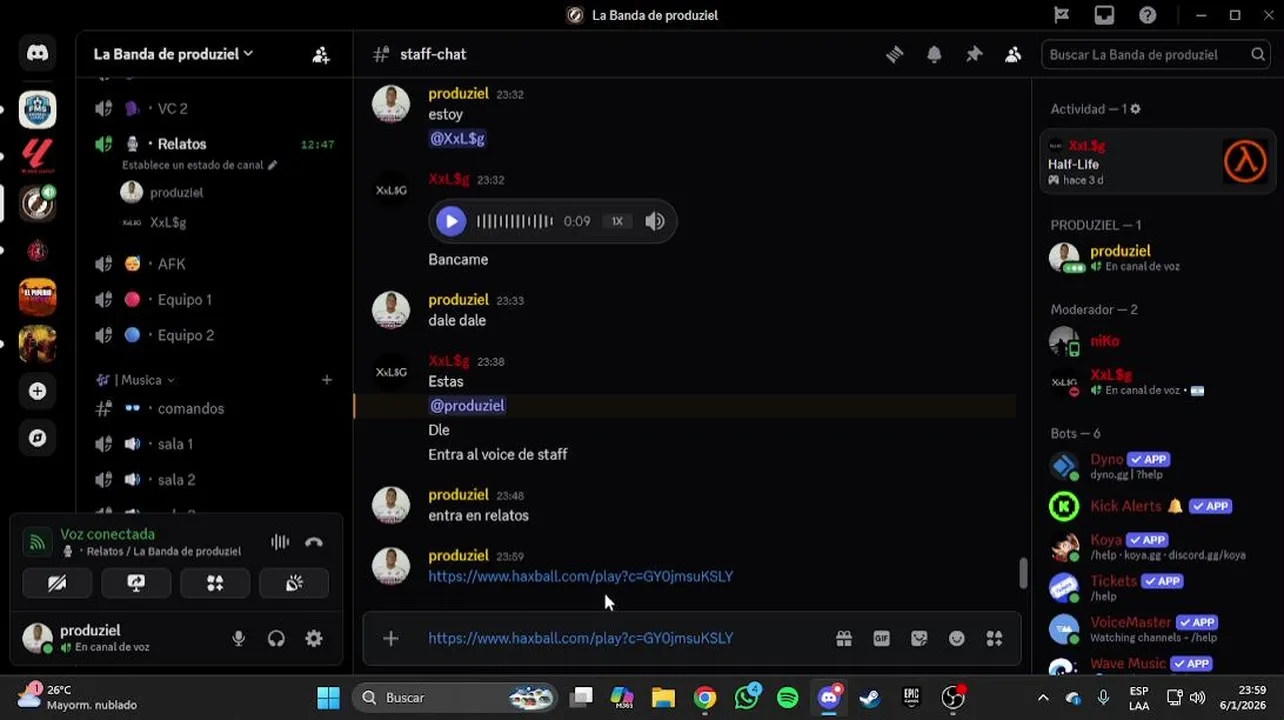The image size is (1284, 720).
Task: Open Windows Start menu
Action: click(x=328, y=698)
